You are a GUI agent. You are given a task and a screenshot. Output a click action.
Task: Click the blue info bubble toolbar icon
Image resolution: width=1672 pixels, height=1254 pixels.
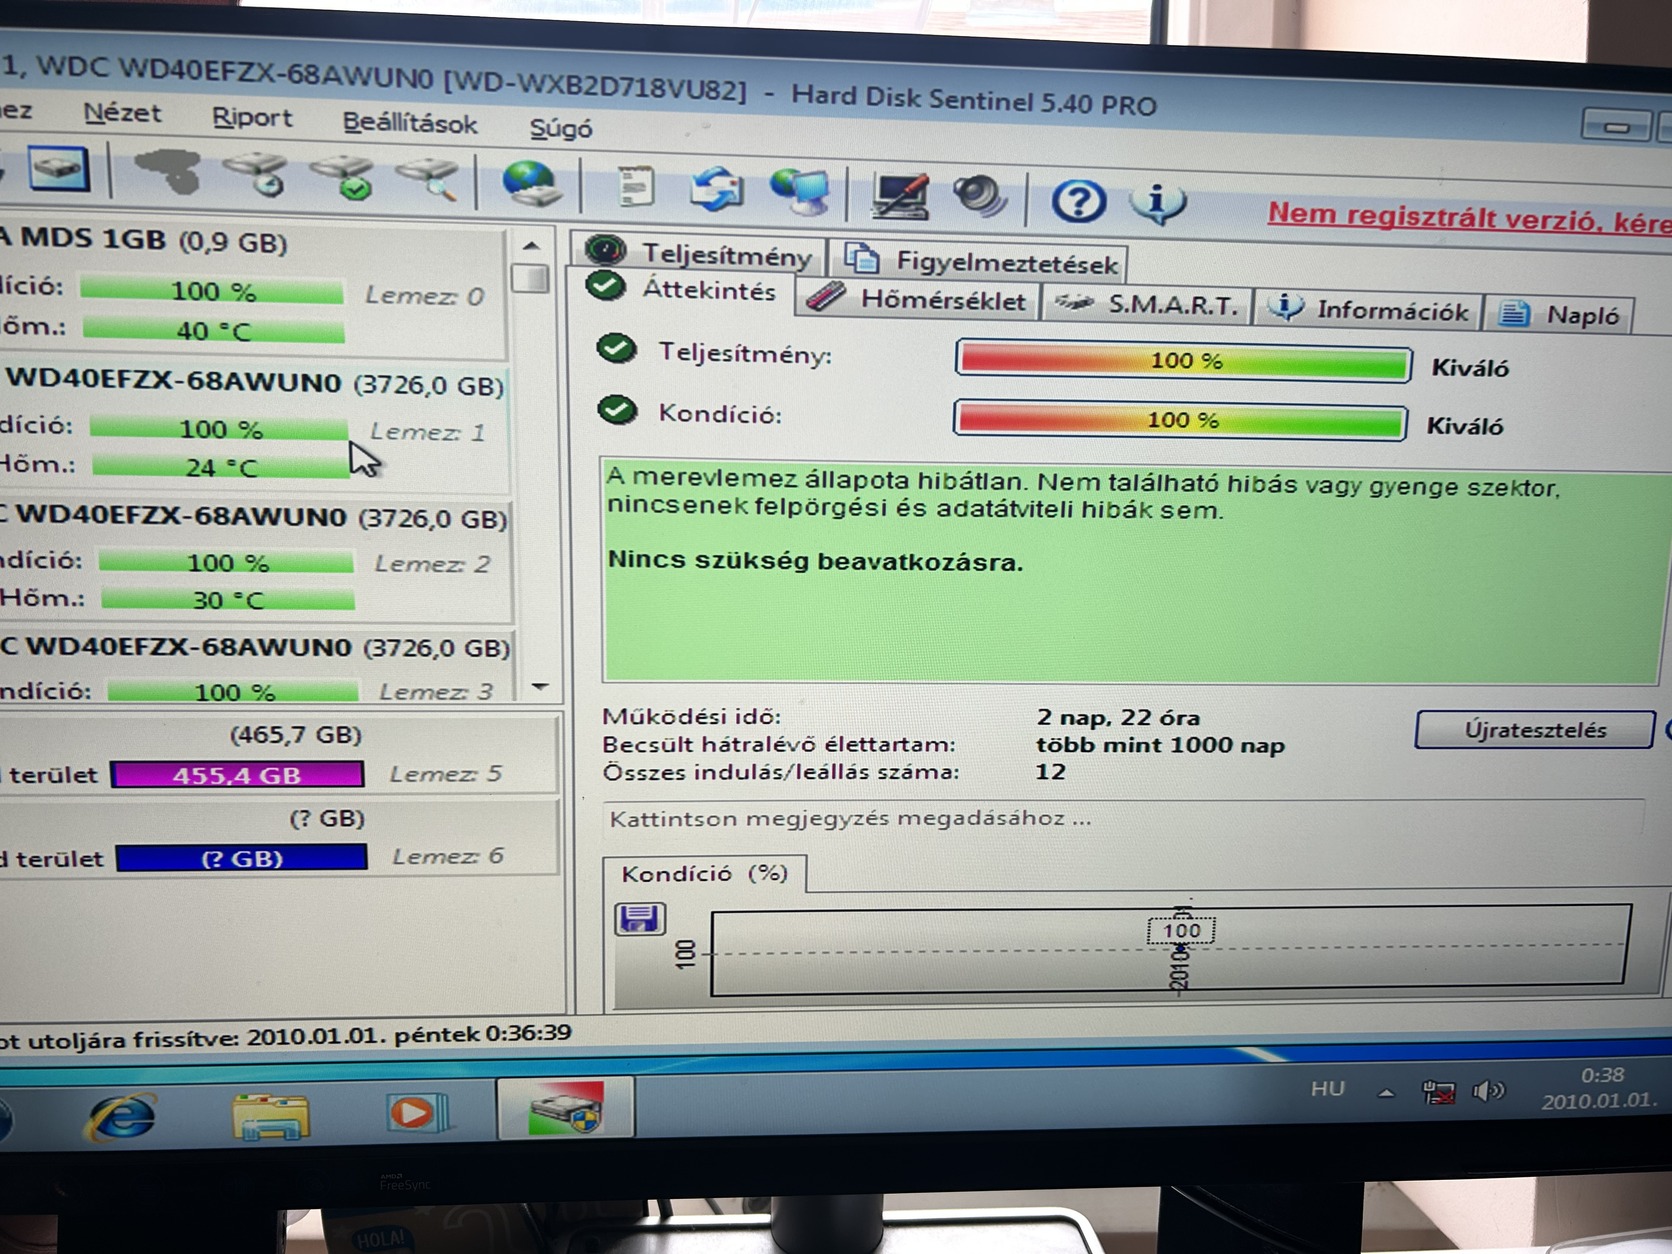click(x=1157, y=202)
